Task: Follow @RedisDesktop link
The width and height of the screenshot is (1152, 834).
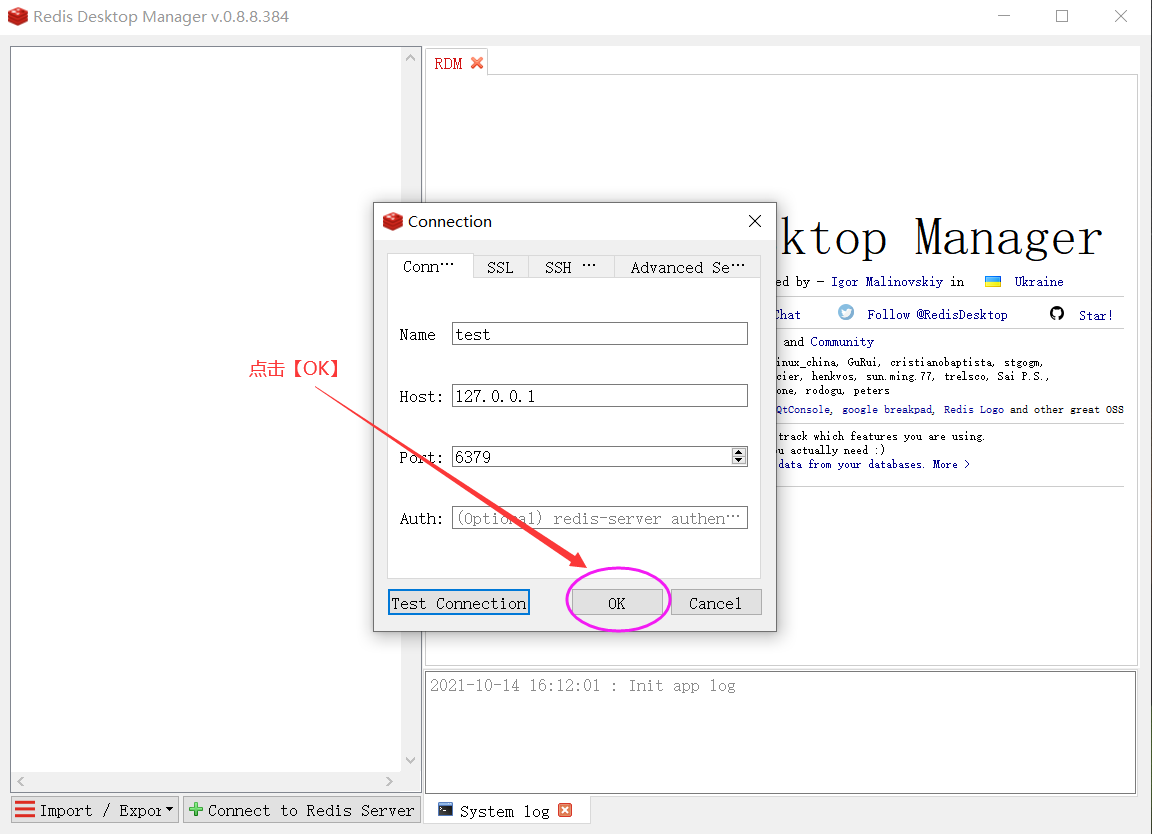Action: pos(937,314)
